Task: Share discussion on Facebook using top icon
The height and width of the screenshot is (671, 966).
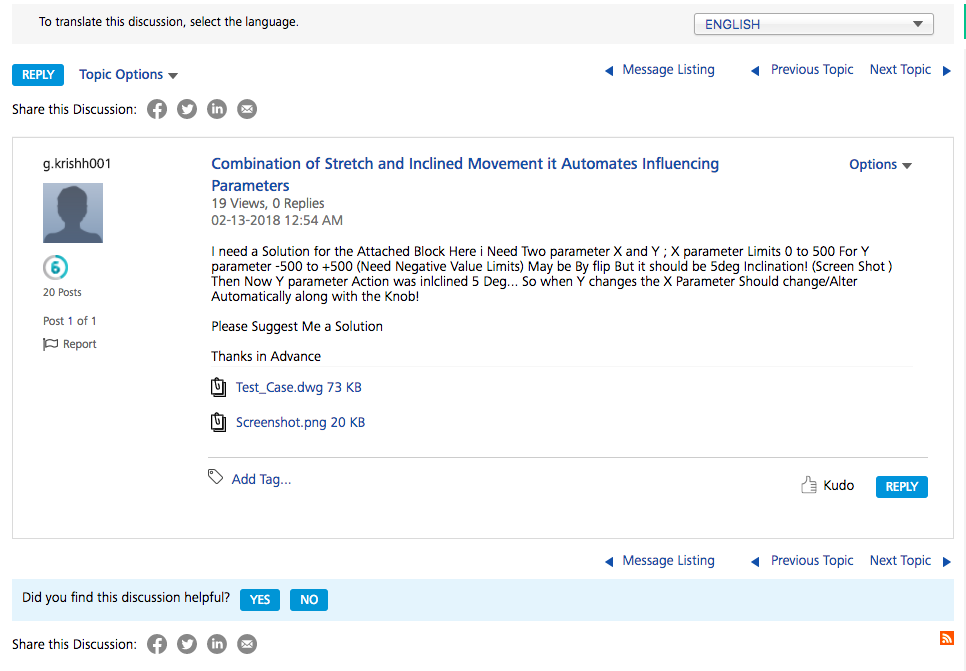Action: 157,109
